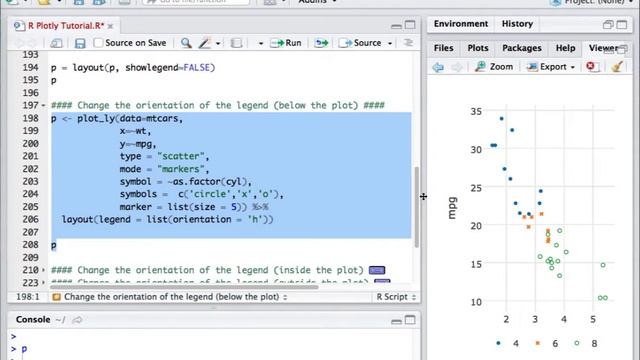Screen dimensions: 640x360
Task: Source the script with Source button
Action: tap(360, 43)
